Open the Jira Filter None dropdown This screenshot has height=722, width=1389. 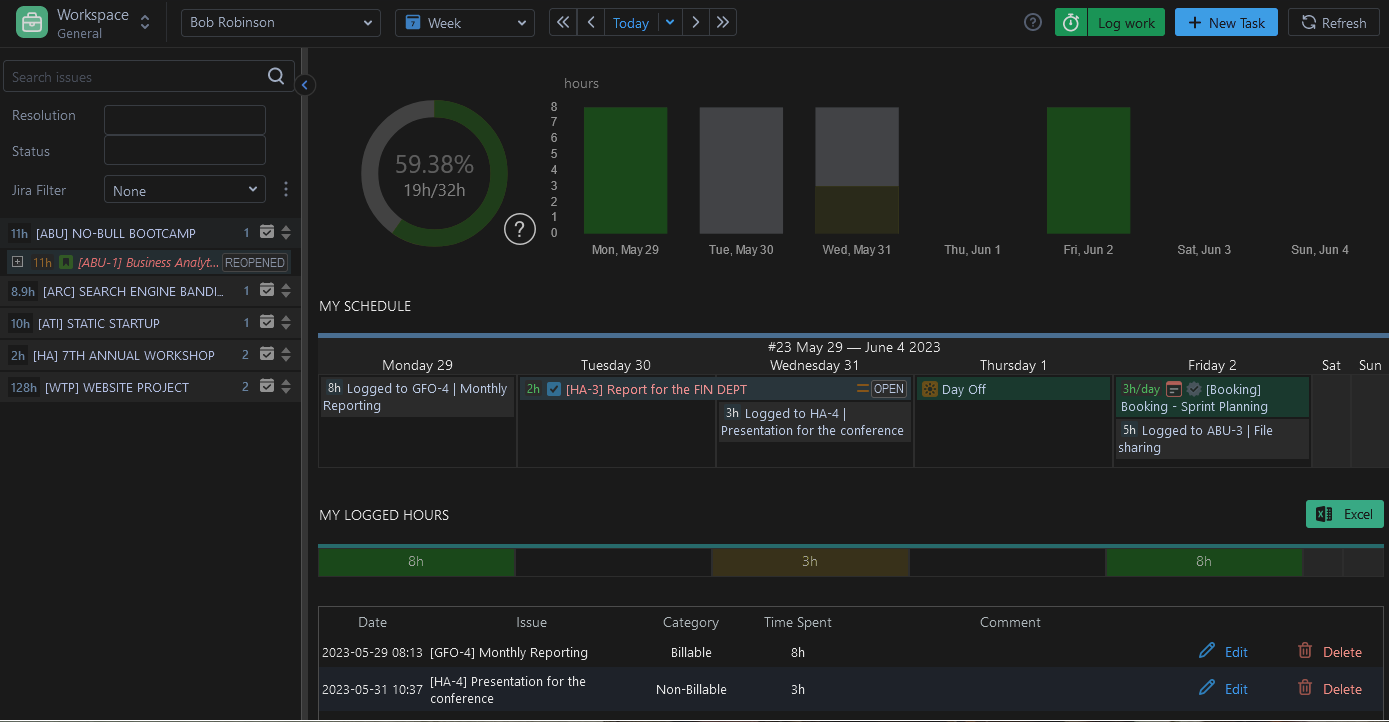click(x=184, y=190)
